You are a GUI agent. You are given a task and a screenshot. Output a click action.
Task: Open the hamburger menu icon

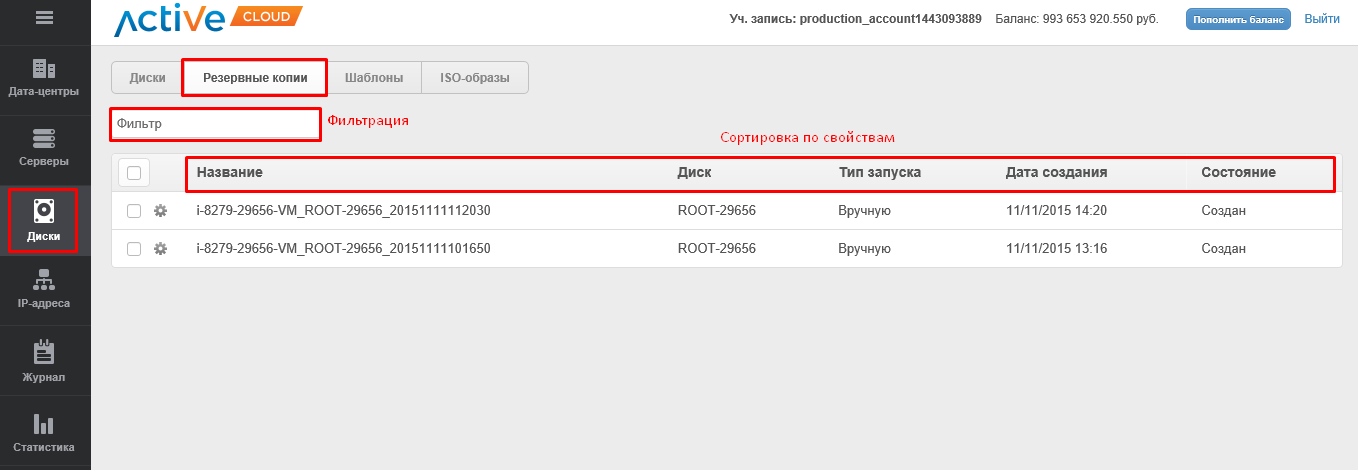coord(44,18)
